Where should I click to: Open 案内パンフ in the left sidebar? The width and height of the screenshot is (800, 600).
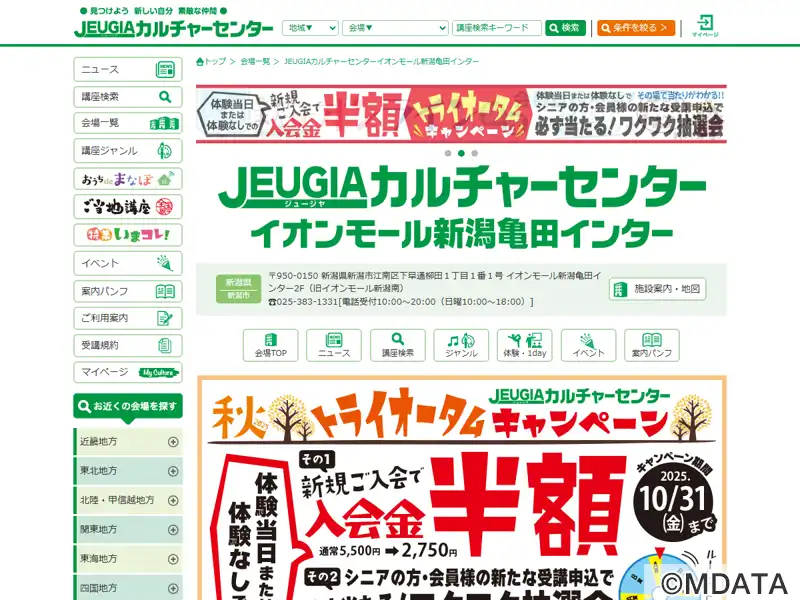(128, 291)
